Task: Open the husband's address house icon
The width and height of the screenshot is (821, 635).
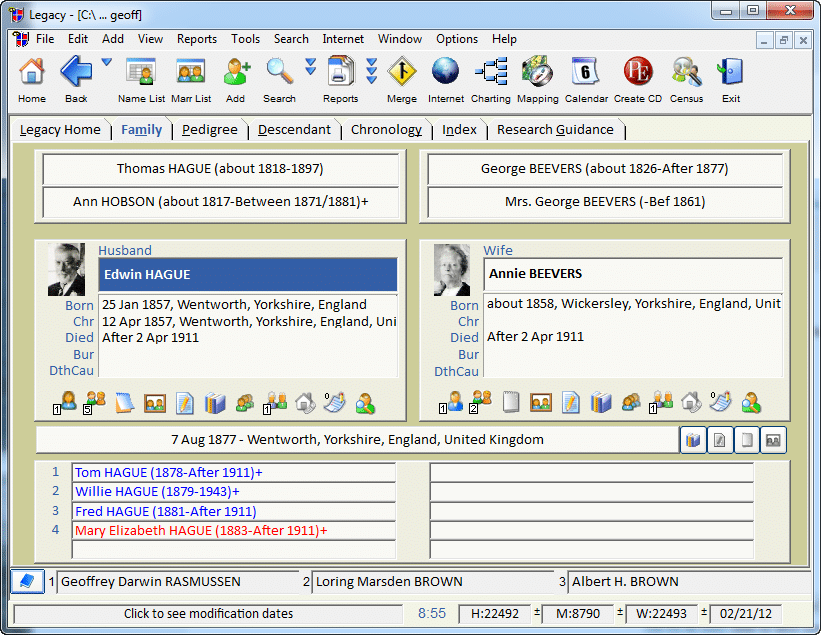Action: (305, 403)
